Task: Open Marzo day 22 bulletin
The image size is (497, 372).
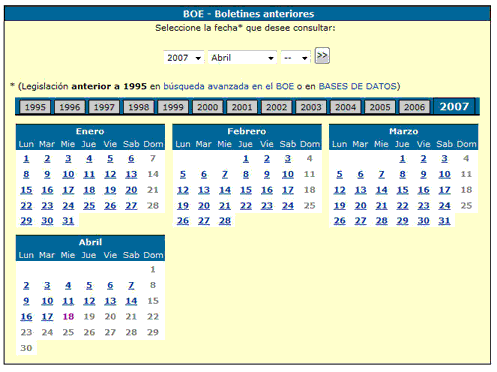Action: click(403, 206)
